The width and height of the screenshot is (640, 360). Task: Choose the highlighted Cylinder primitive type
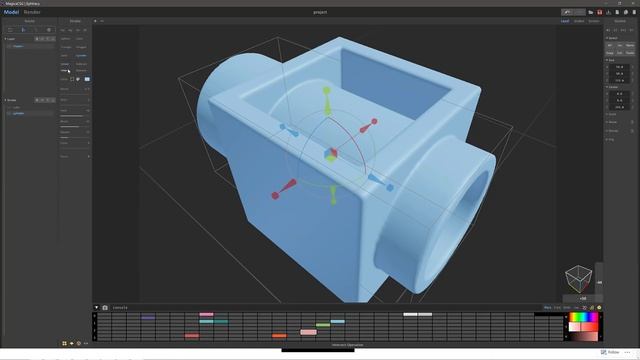(x=81, y=56)
